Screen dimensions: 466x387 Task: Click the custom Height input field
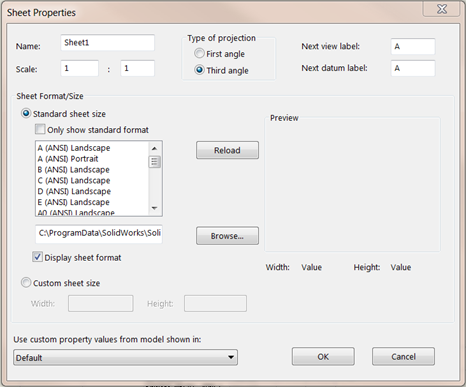215,303
